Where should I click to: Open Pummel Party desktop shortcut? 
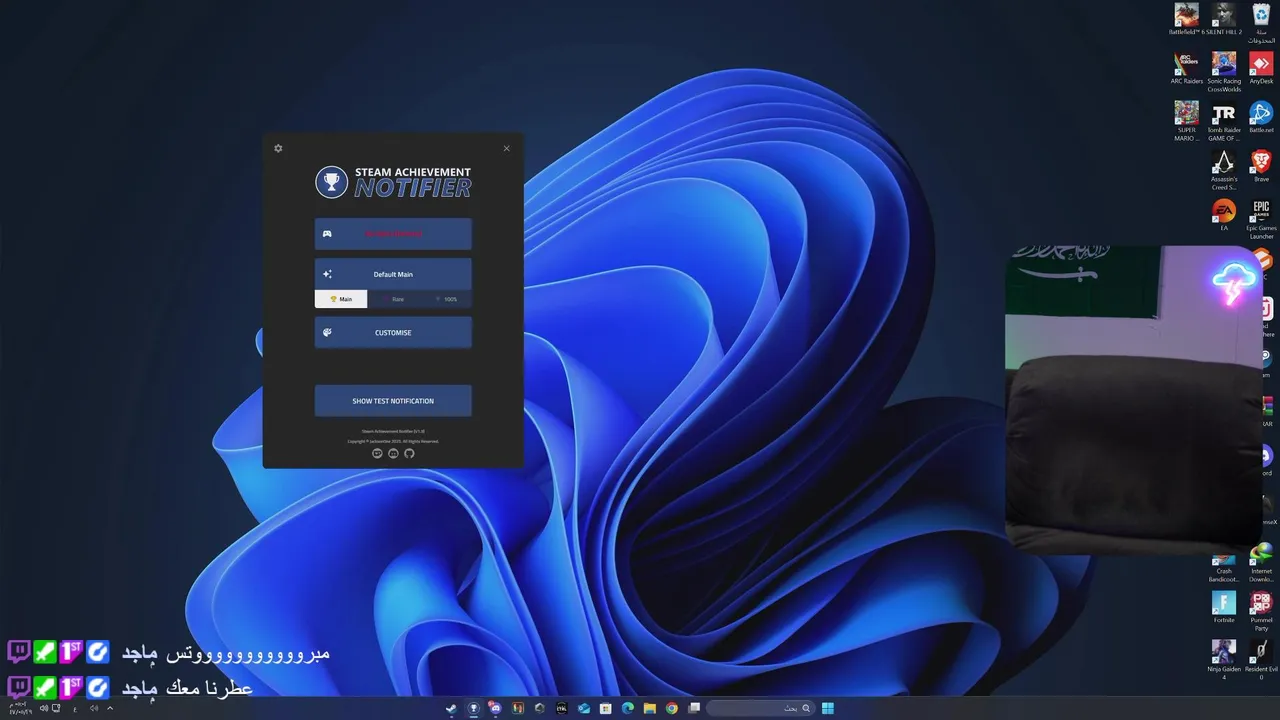click(x=1261, y=611)
